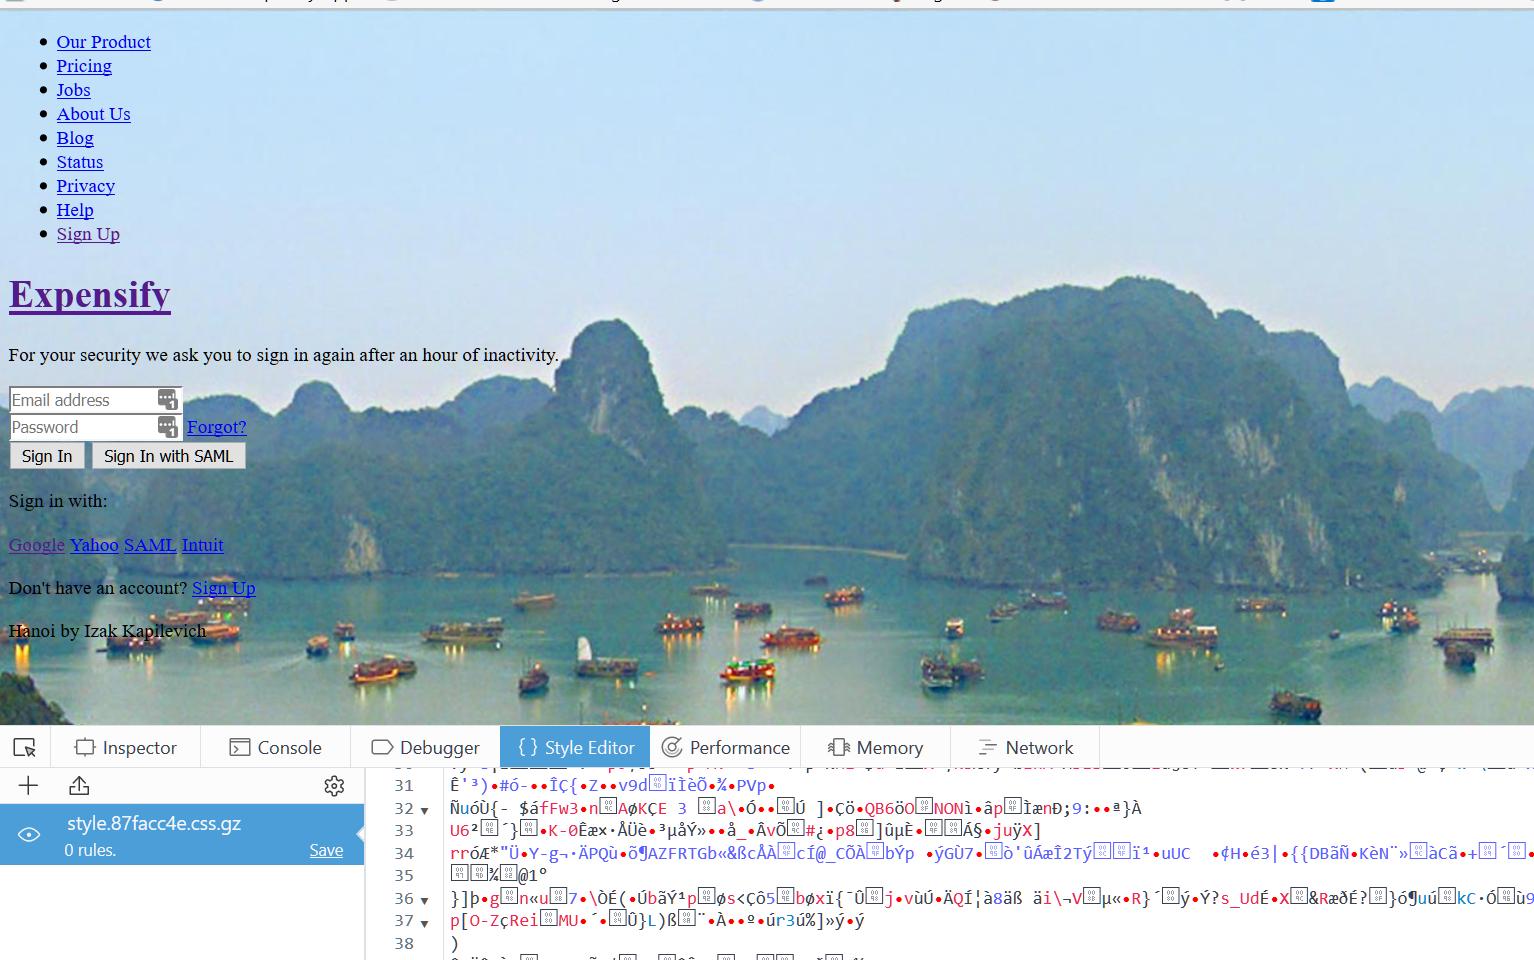Switch to the Inspector tab
This screenshot has height=960, width=1534.
(126, 748)
